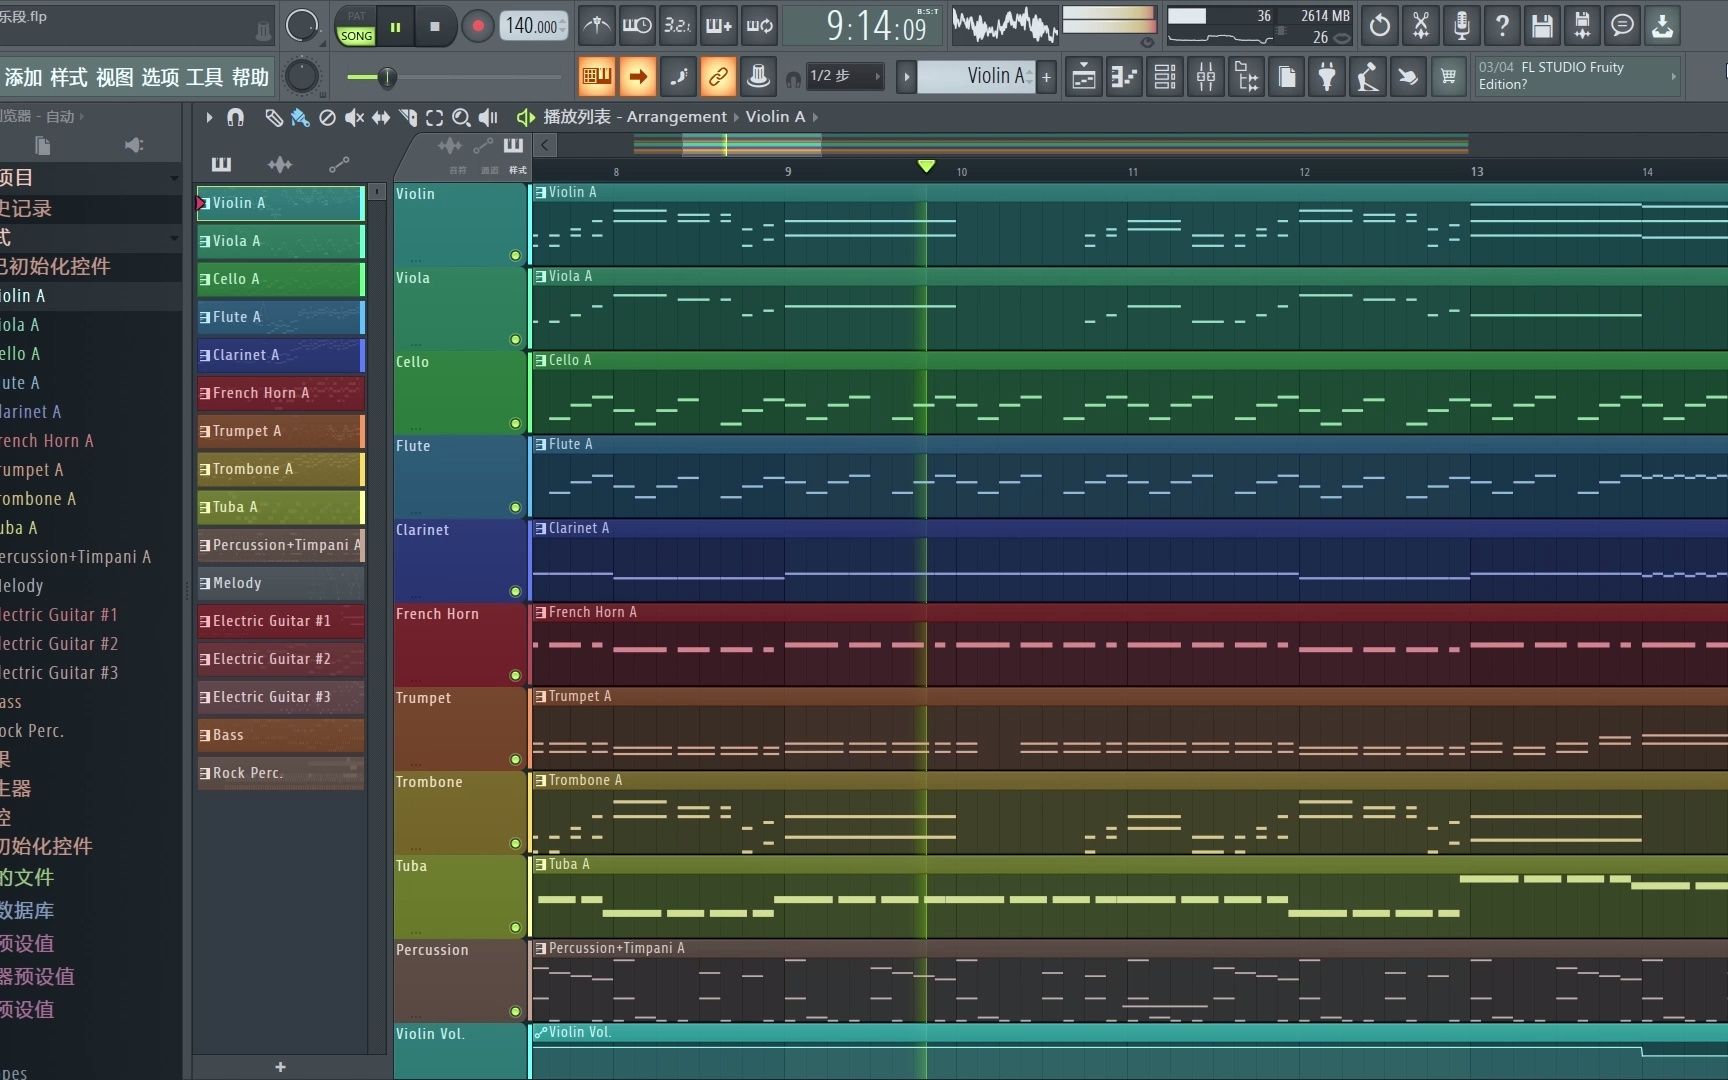Select the zoom magnifier tool

[x=461, y=117]
